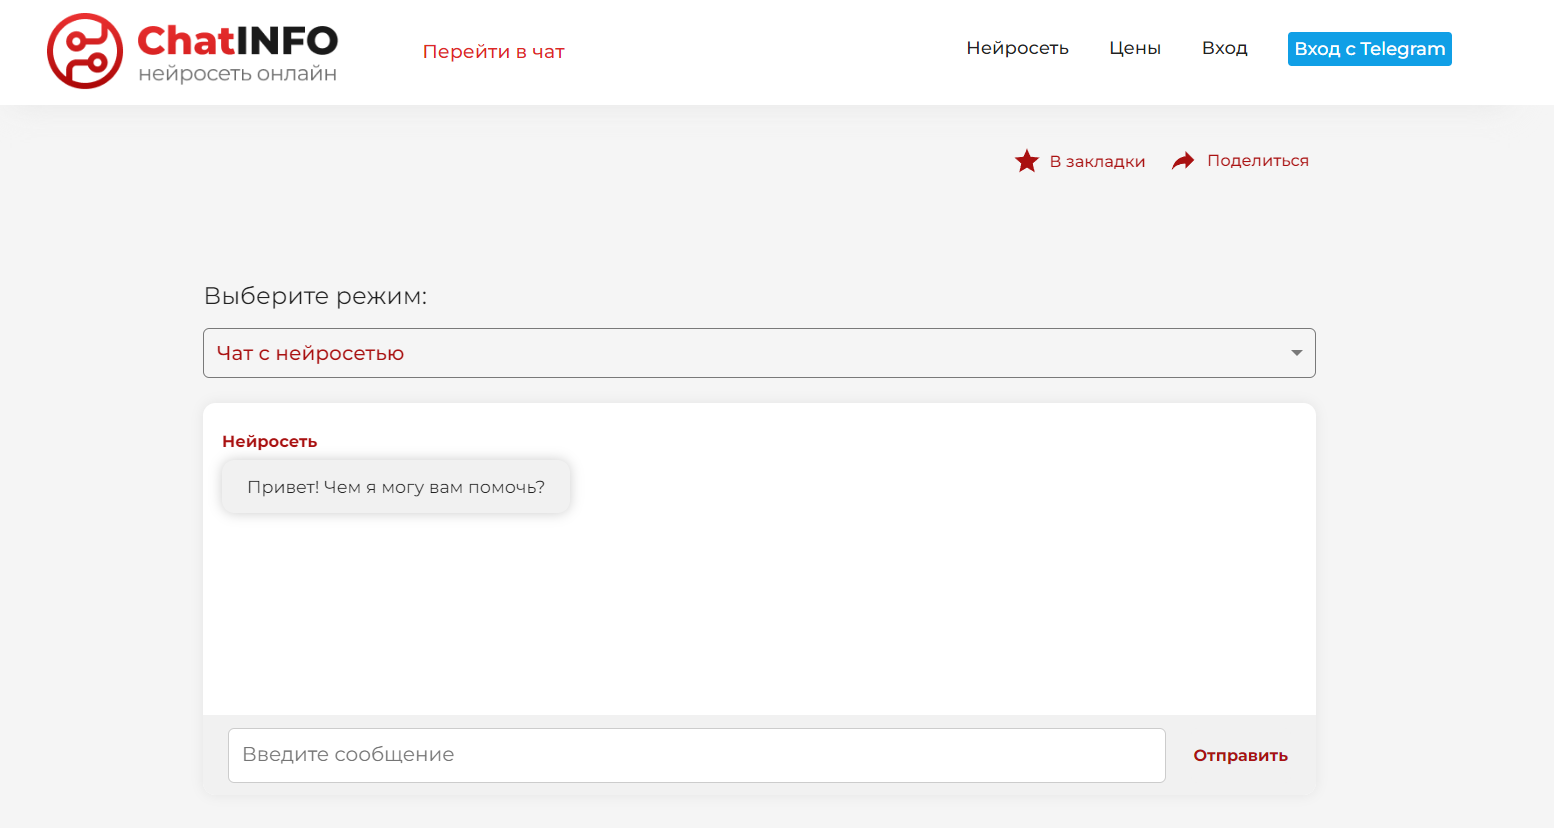Click the star bookmark icon
1554x828 pixels.
click(1027, 161)
